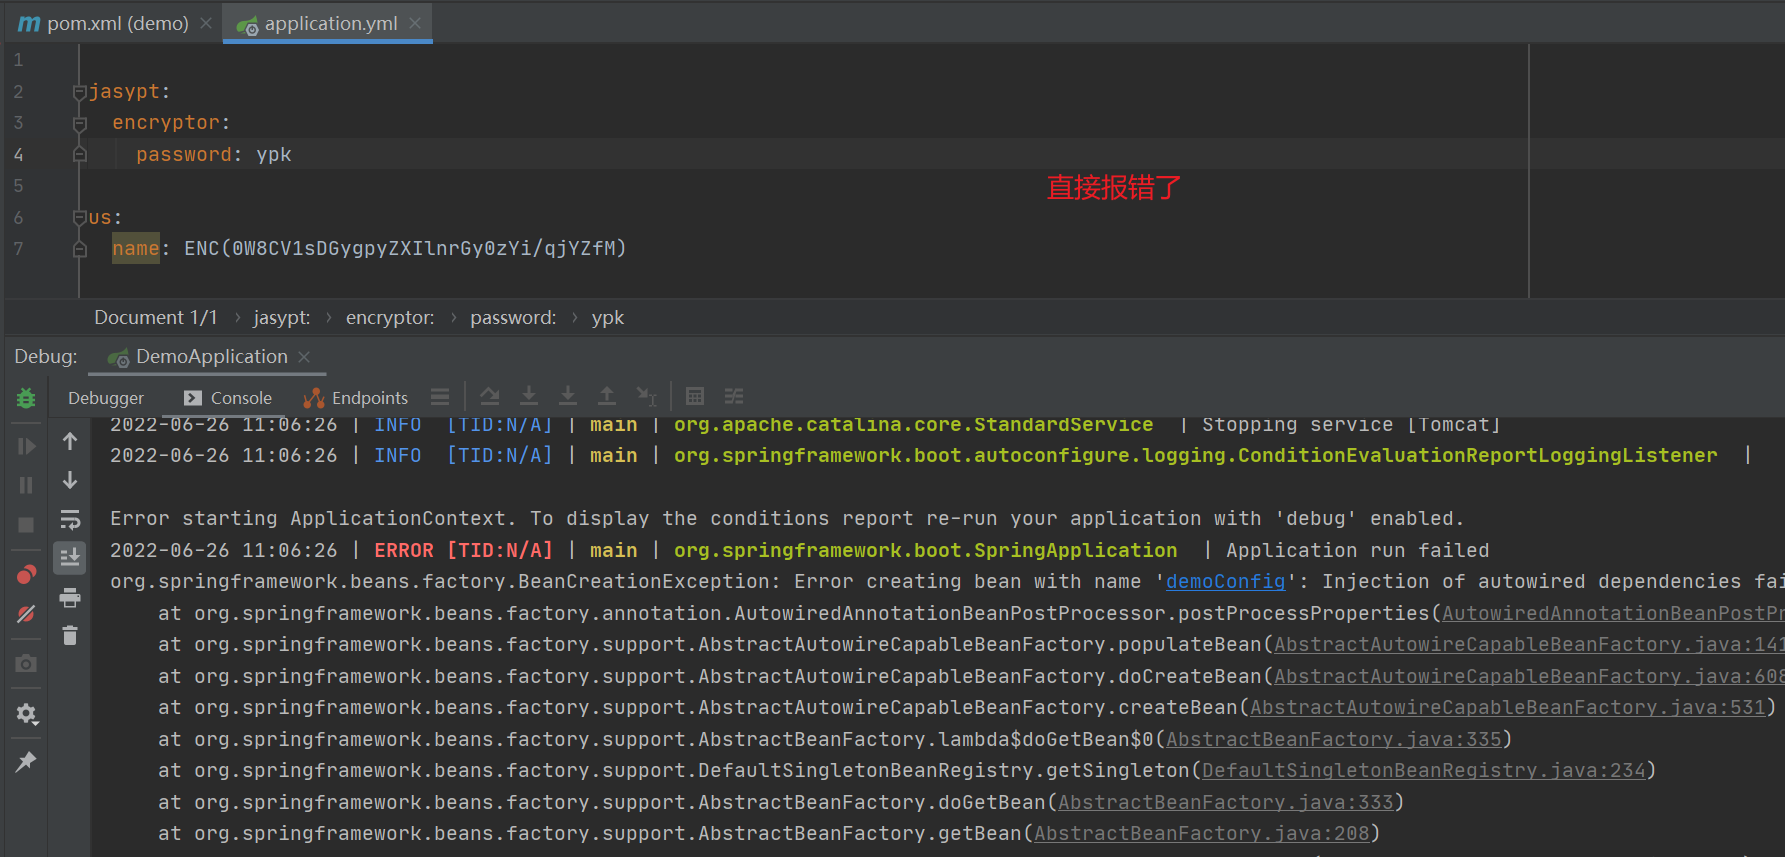
Task: Click the Pause Program icon
Action: click(x=26, y=485)
